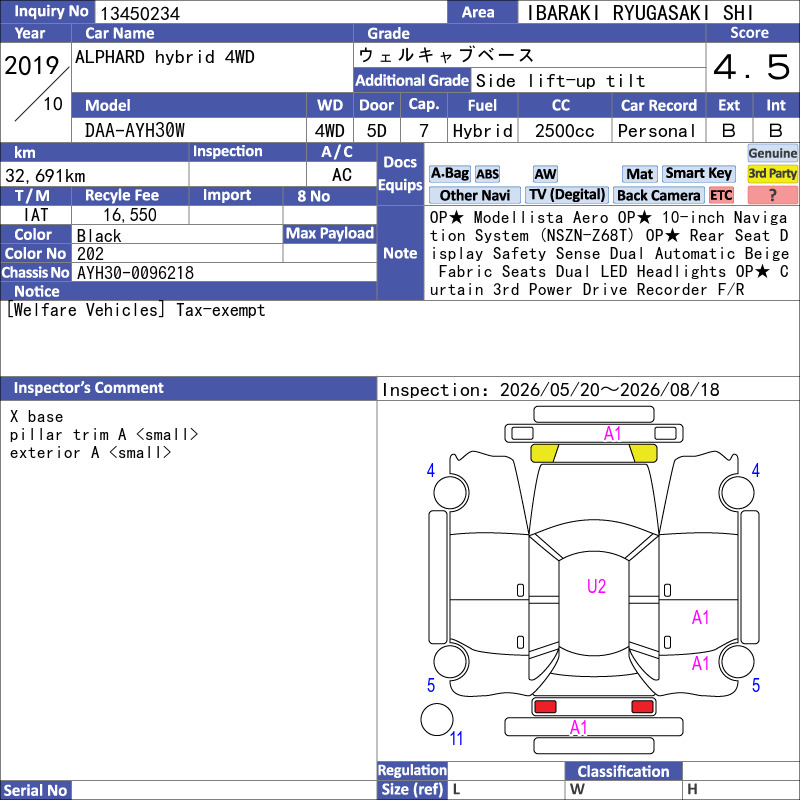Click the left red tail light
Viewport: 800px width, 800px height.
point(544,707)
